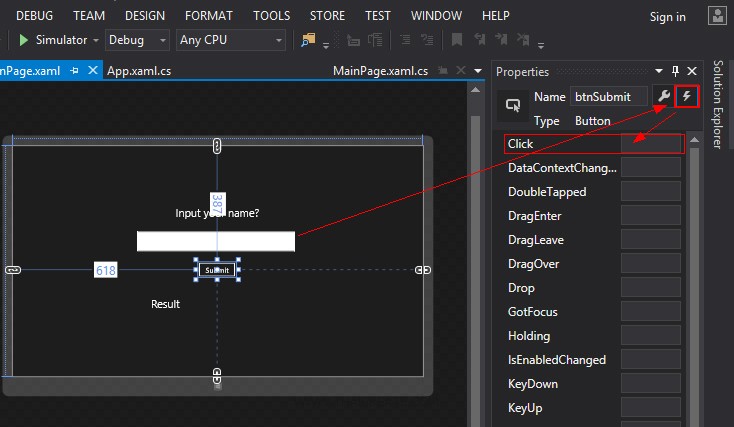
Task: Select the Result text label on canvas
Action: tap(165, 304)
